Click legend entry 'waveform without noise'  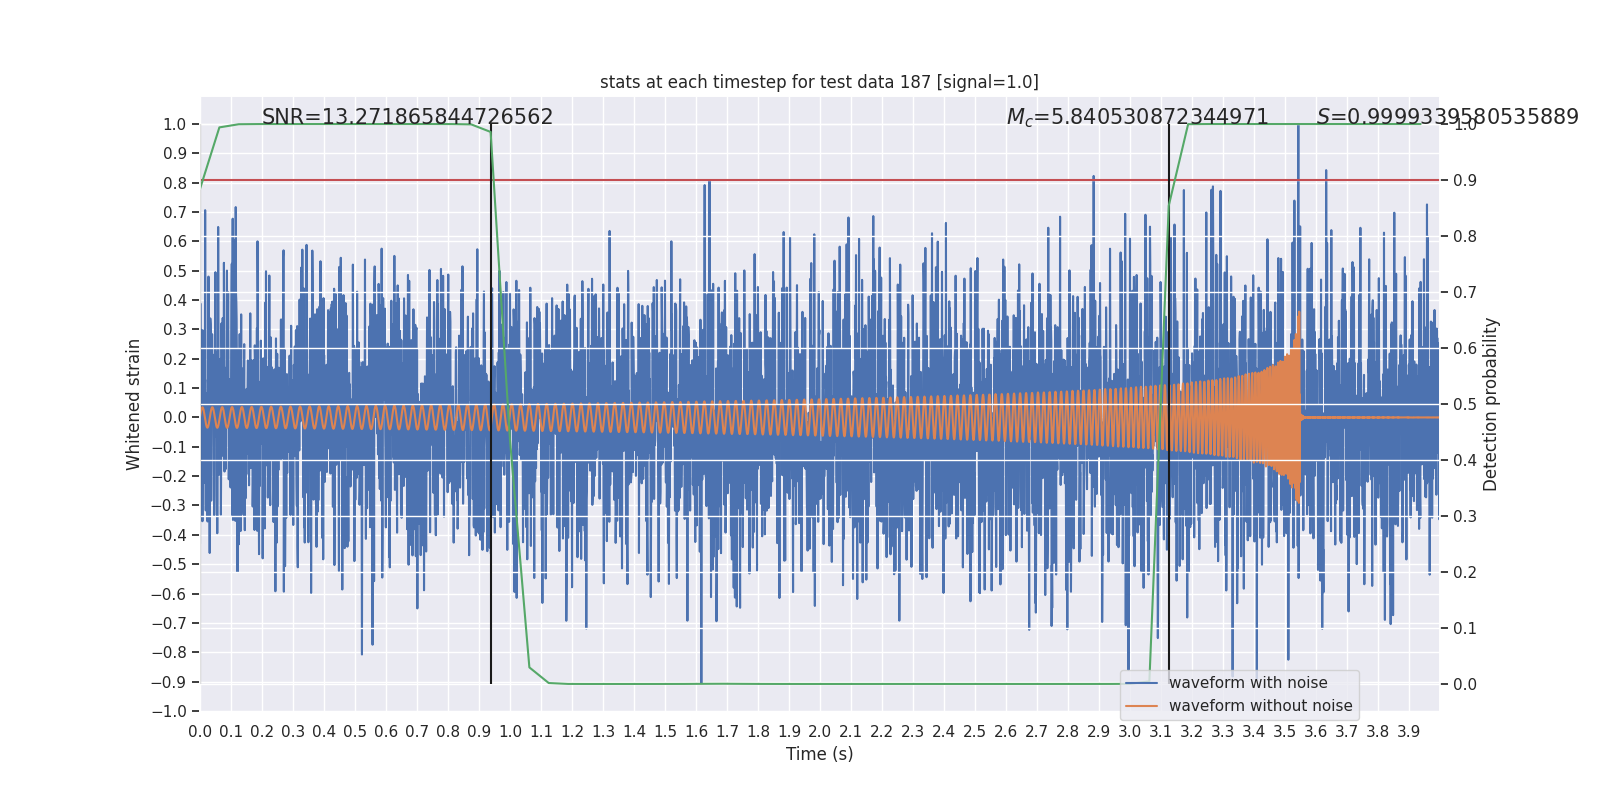pyautogui.click(x=1260, y=706)
